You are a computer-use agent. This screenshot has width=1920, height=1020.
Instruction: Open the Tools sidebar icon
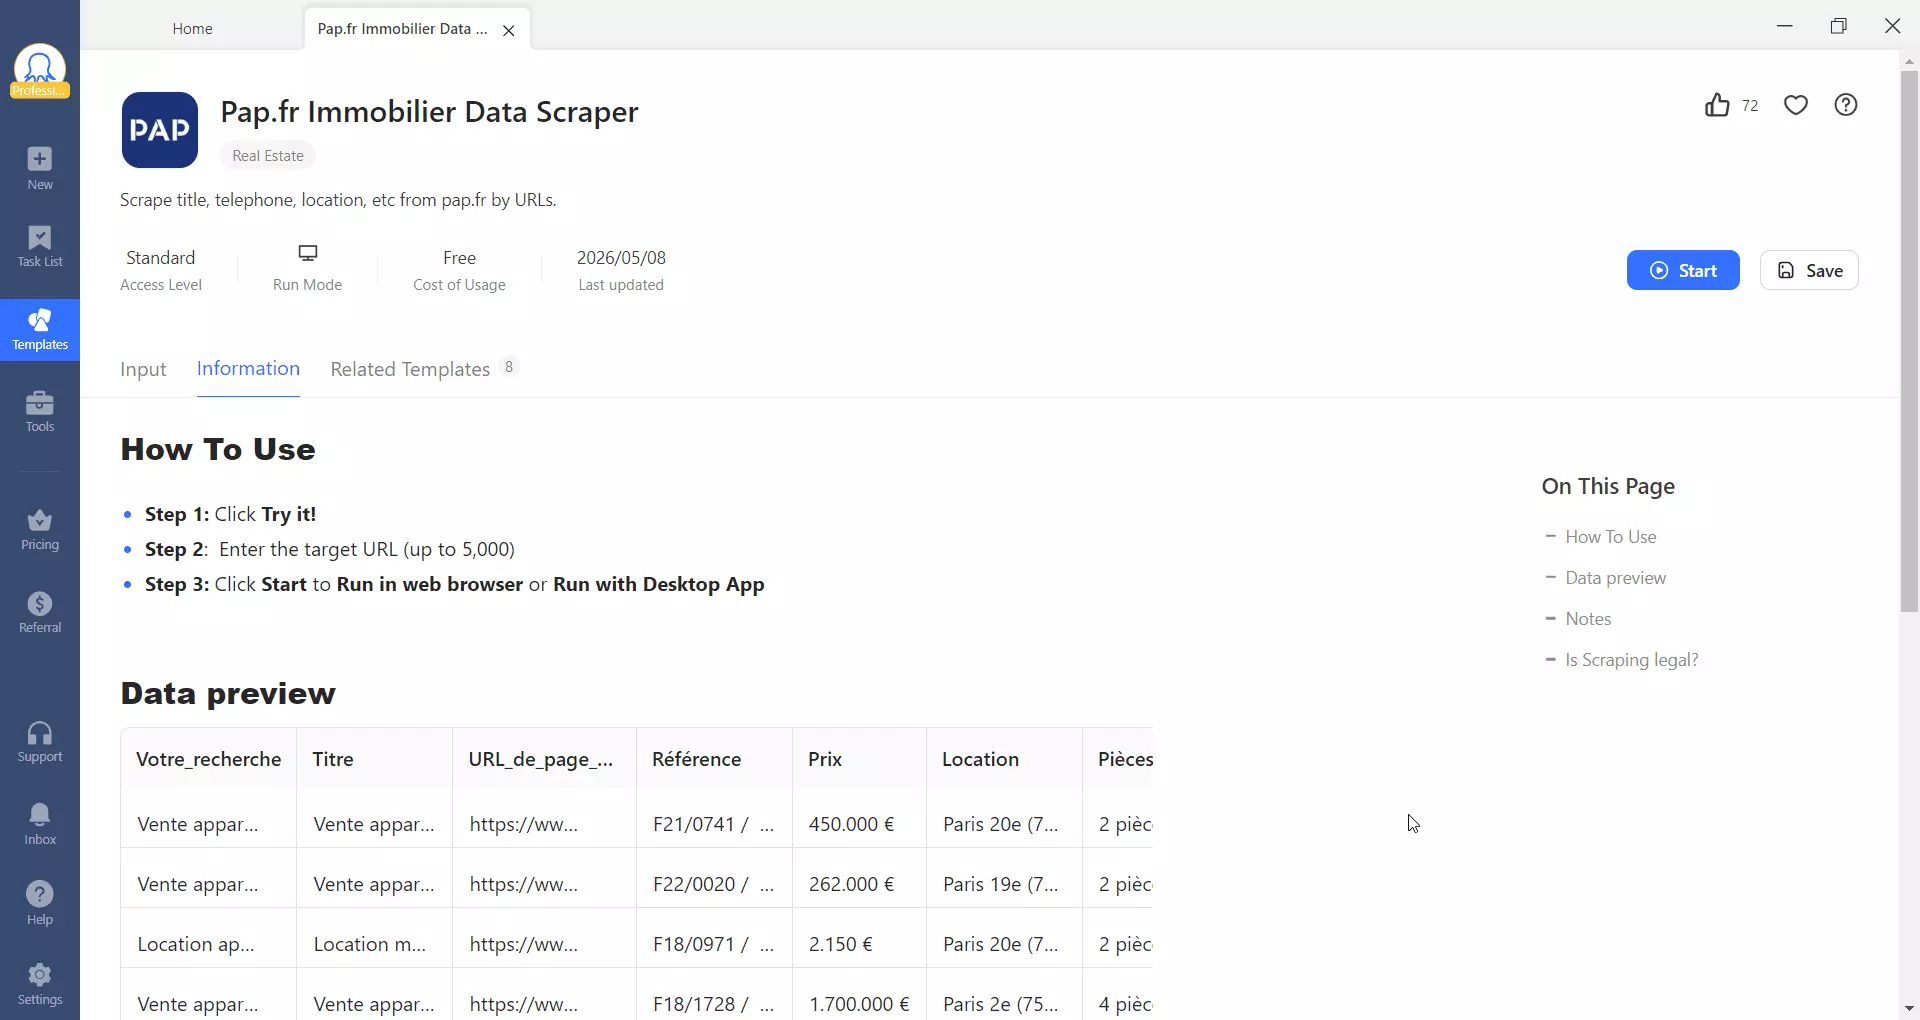coord(40,411)
